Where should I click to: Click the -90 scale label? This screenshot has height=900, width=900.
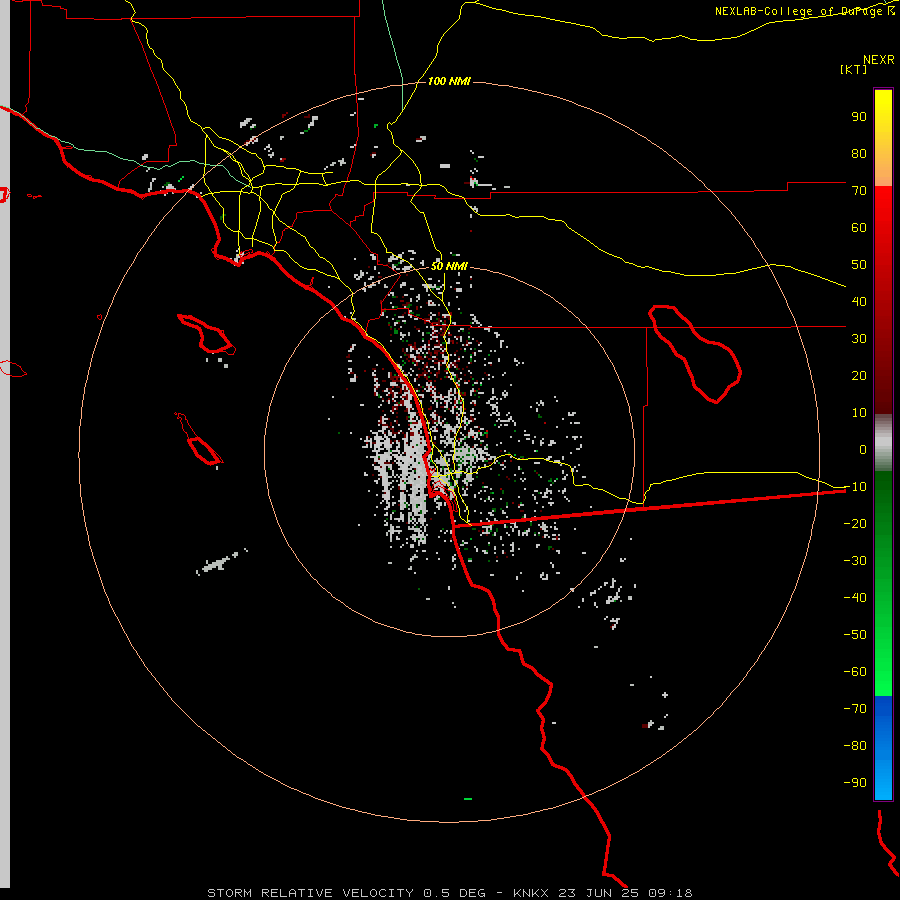point(855,783)
